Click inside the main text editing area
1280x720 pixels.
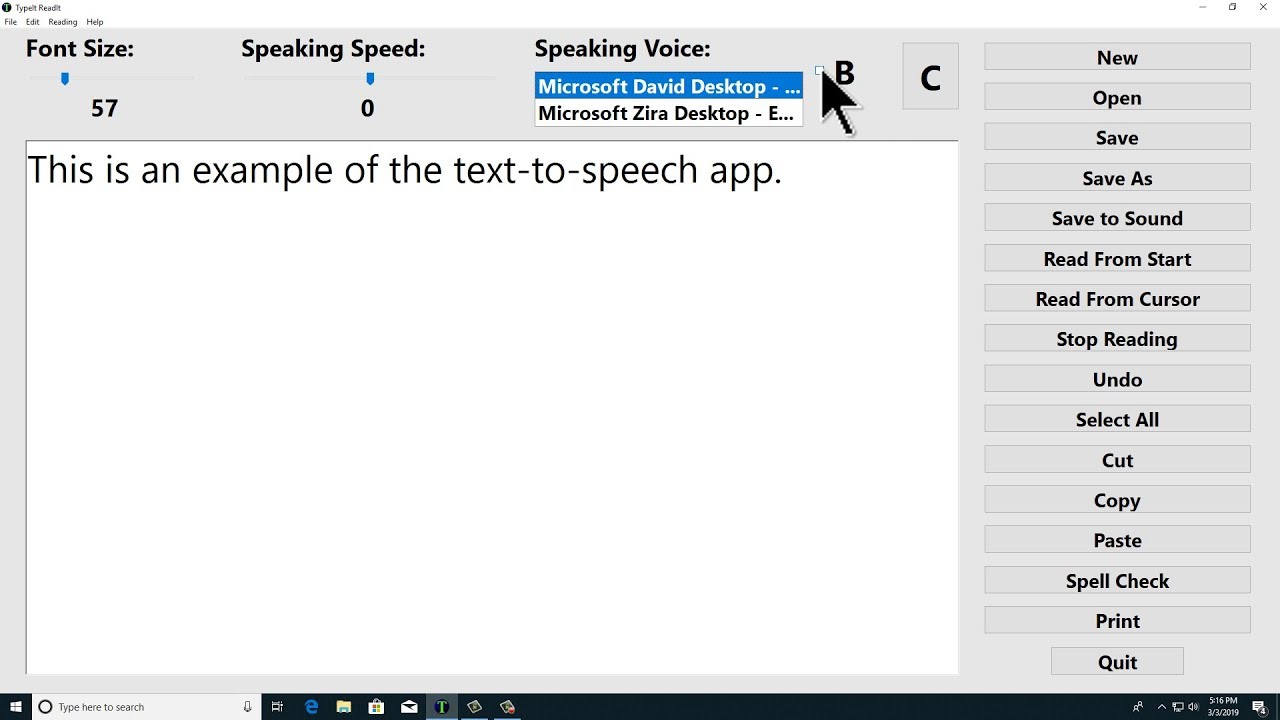[x=491, y=407]
